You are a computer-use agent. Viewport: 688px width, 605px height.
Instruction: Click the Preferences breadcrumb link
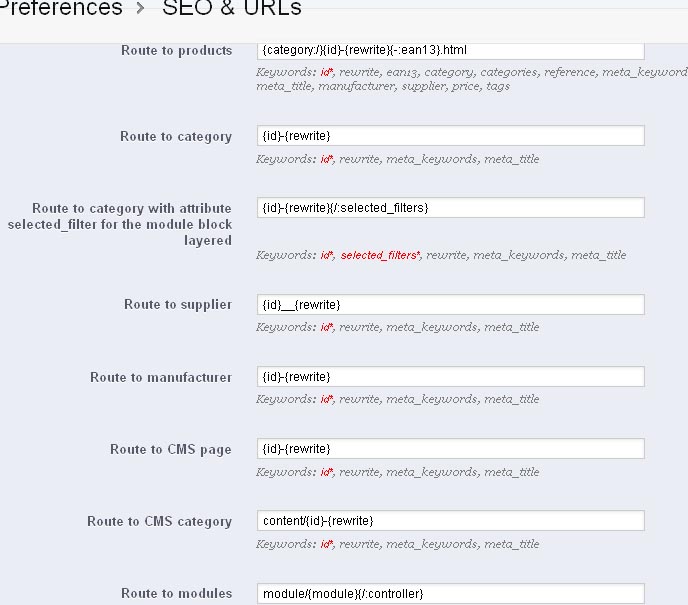60,9
